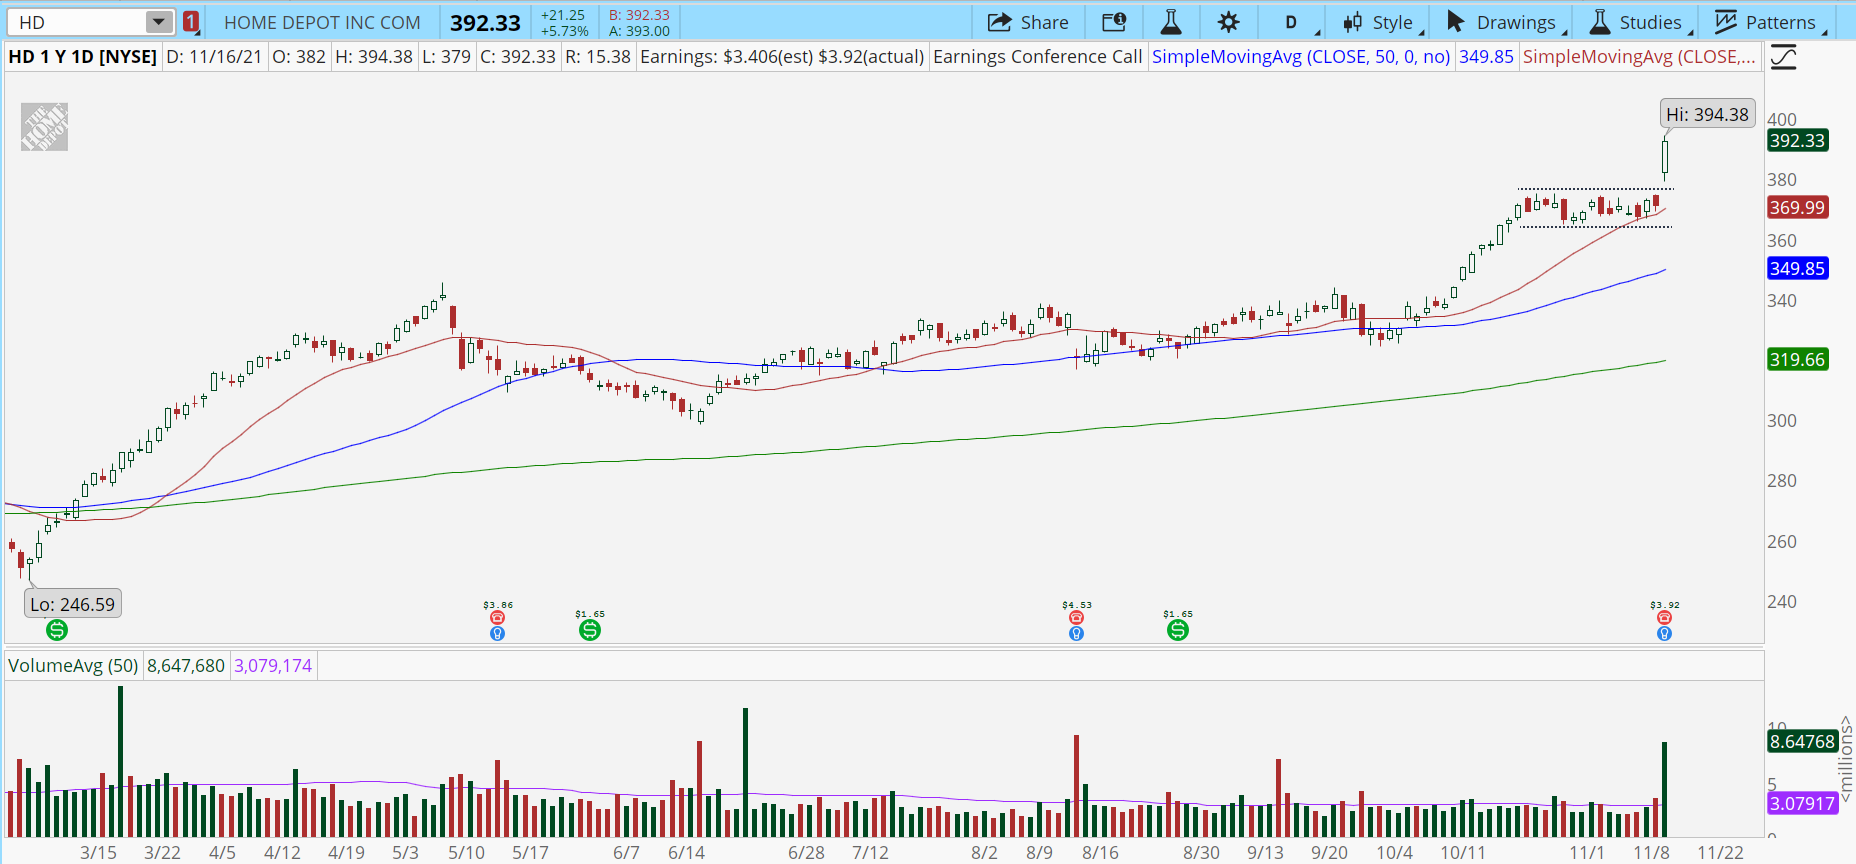Click the candlestick icon on Style

coord(1353,22)
